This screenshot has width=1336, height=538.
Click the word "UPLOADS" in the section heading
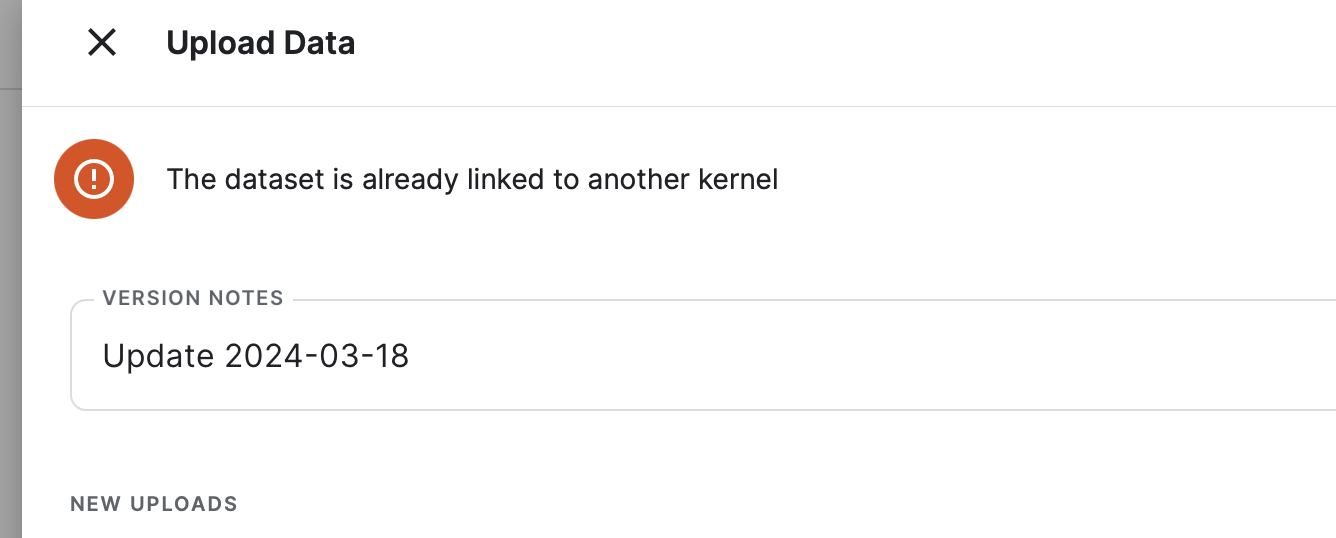coord(184,504)
